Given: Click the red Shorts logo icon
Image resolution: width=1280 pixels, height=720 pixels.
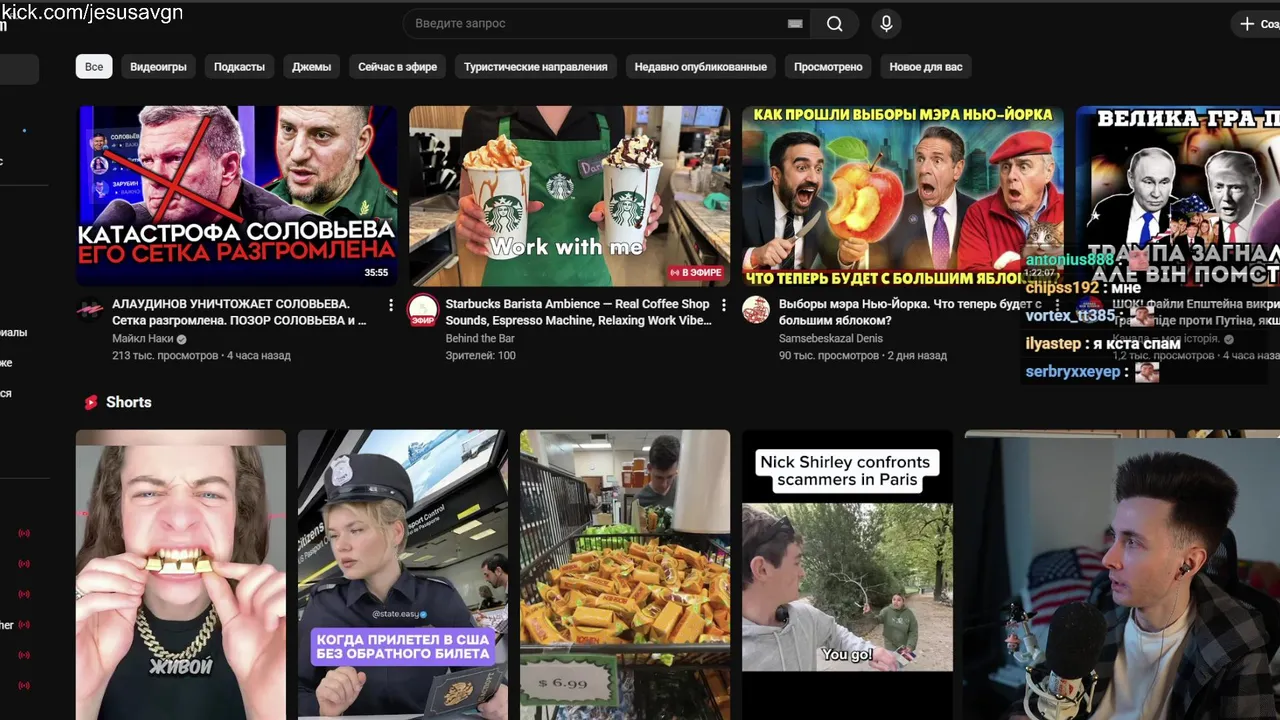Looking at the screenshot, I should coord(91,402).
